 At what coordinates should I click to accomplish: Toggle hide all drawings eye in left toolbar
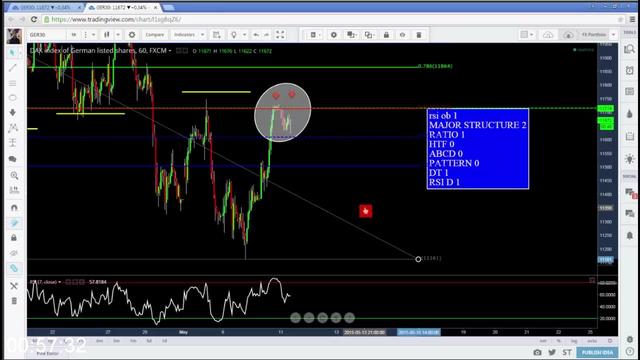[14, 253]
